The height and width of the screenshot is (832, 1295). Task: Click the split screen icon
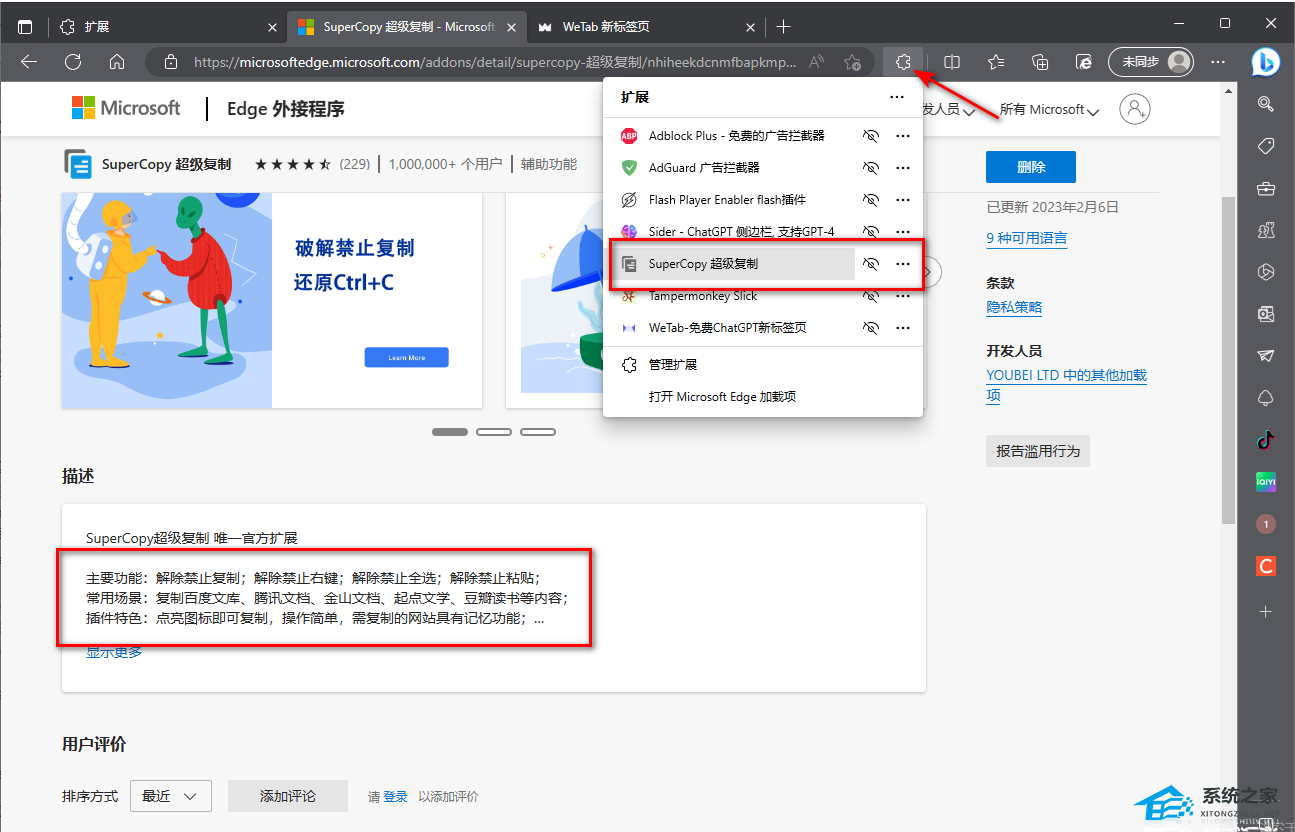(x=953, y=62)
